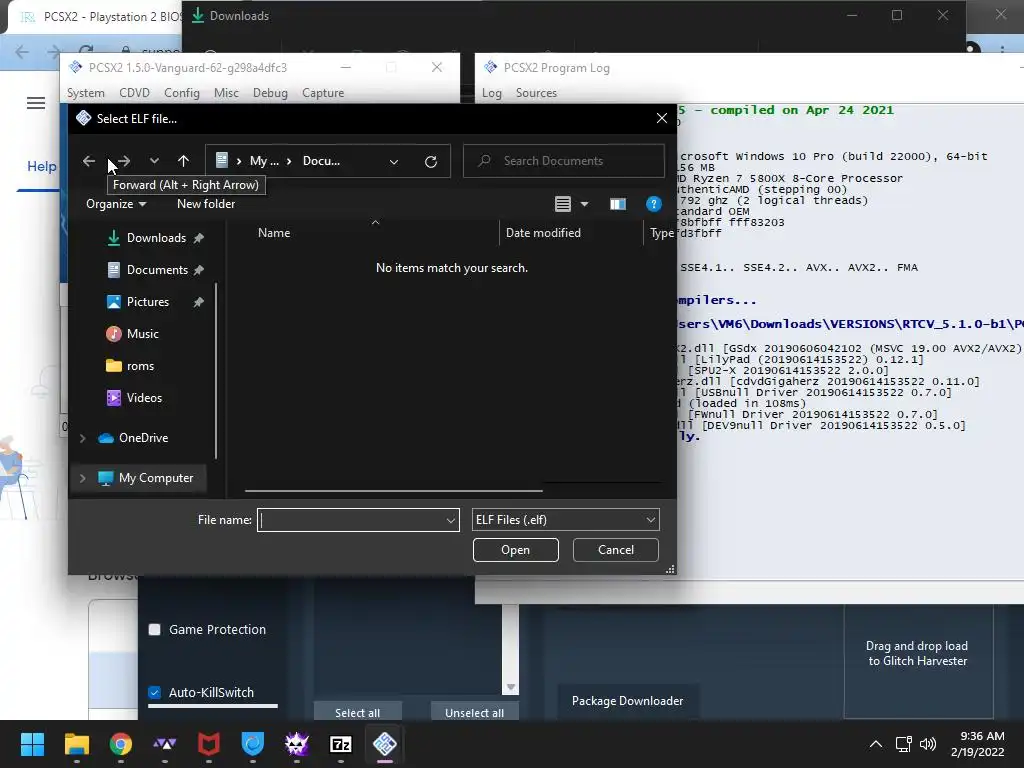
Task: Open the PCSX2 Misc menu
Action: (x=226, y=93)
